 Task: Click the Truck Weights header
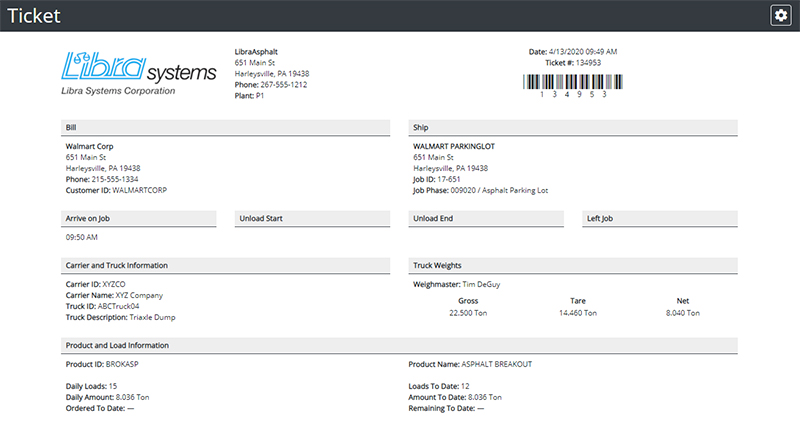pyautogui.click(x=573, y=265)
